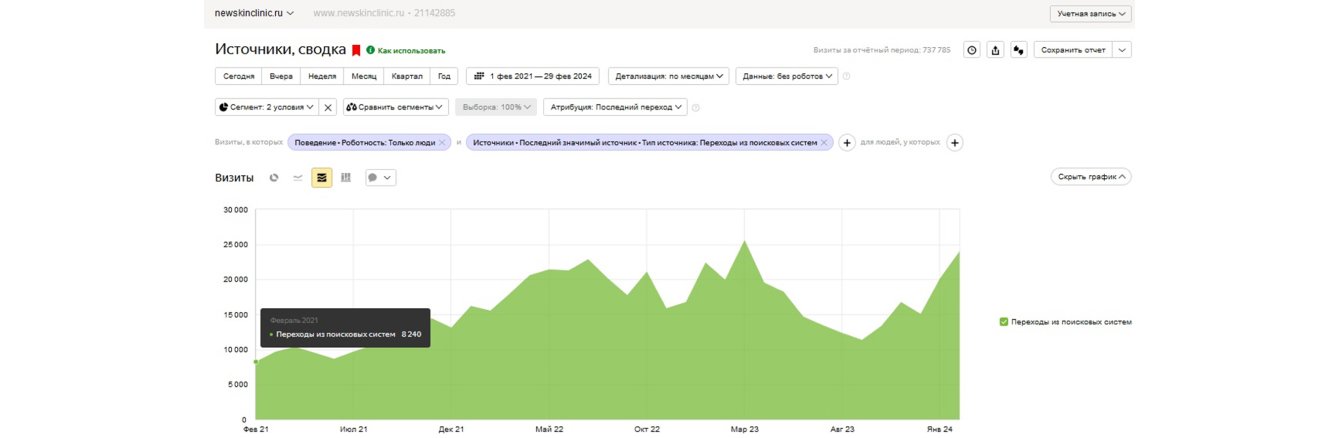Remove the Тип источника filter chip
The width and height of the screenshot is (1341, 438).
[824, 143]
